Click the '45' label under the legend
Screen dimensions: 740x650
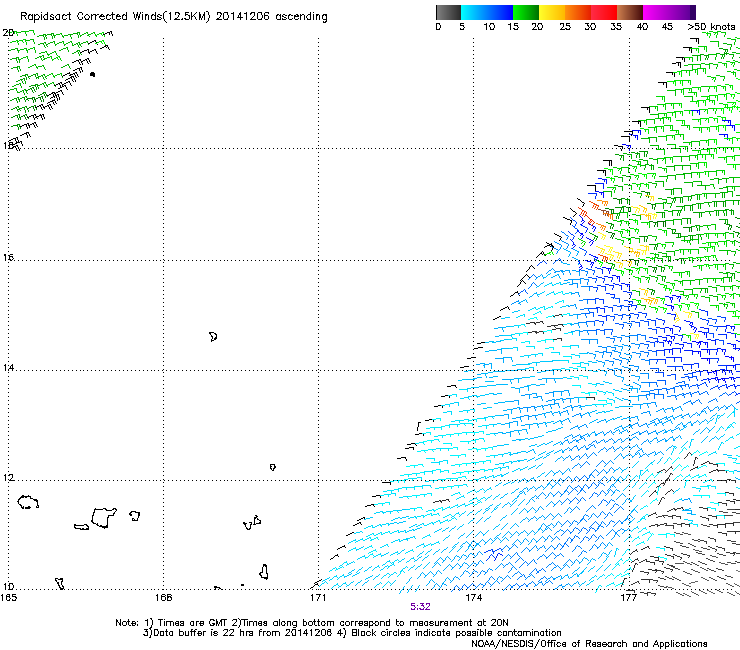tap(667, 27)
